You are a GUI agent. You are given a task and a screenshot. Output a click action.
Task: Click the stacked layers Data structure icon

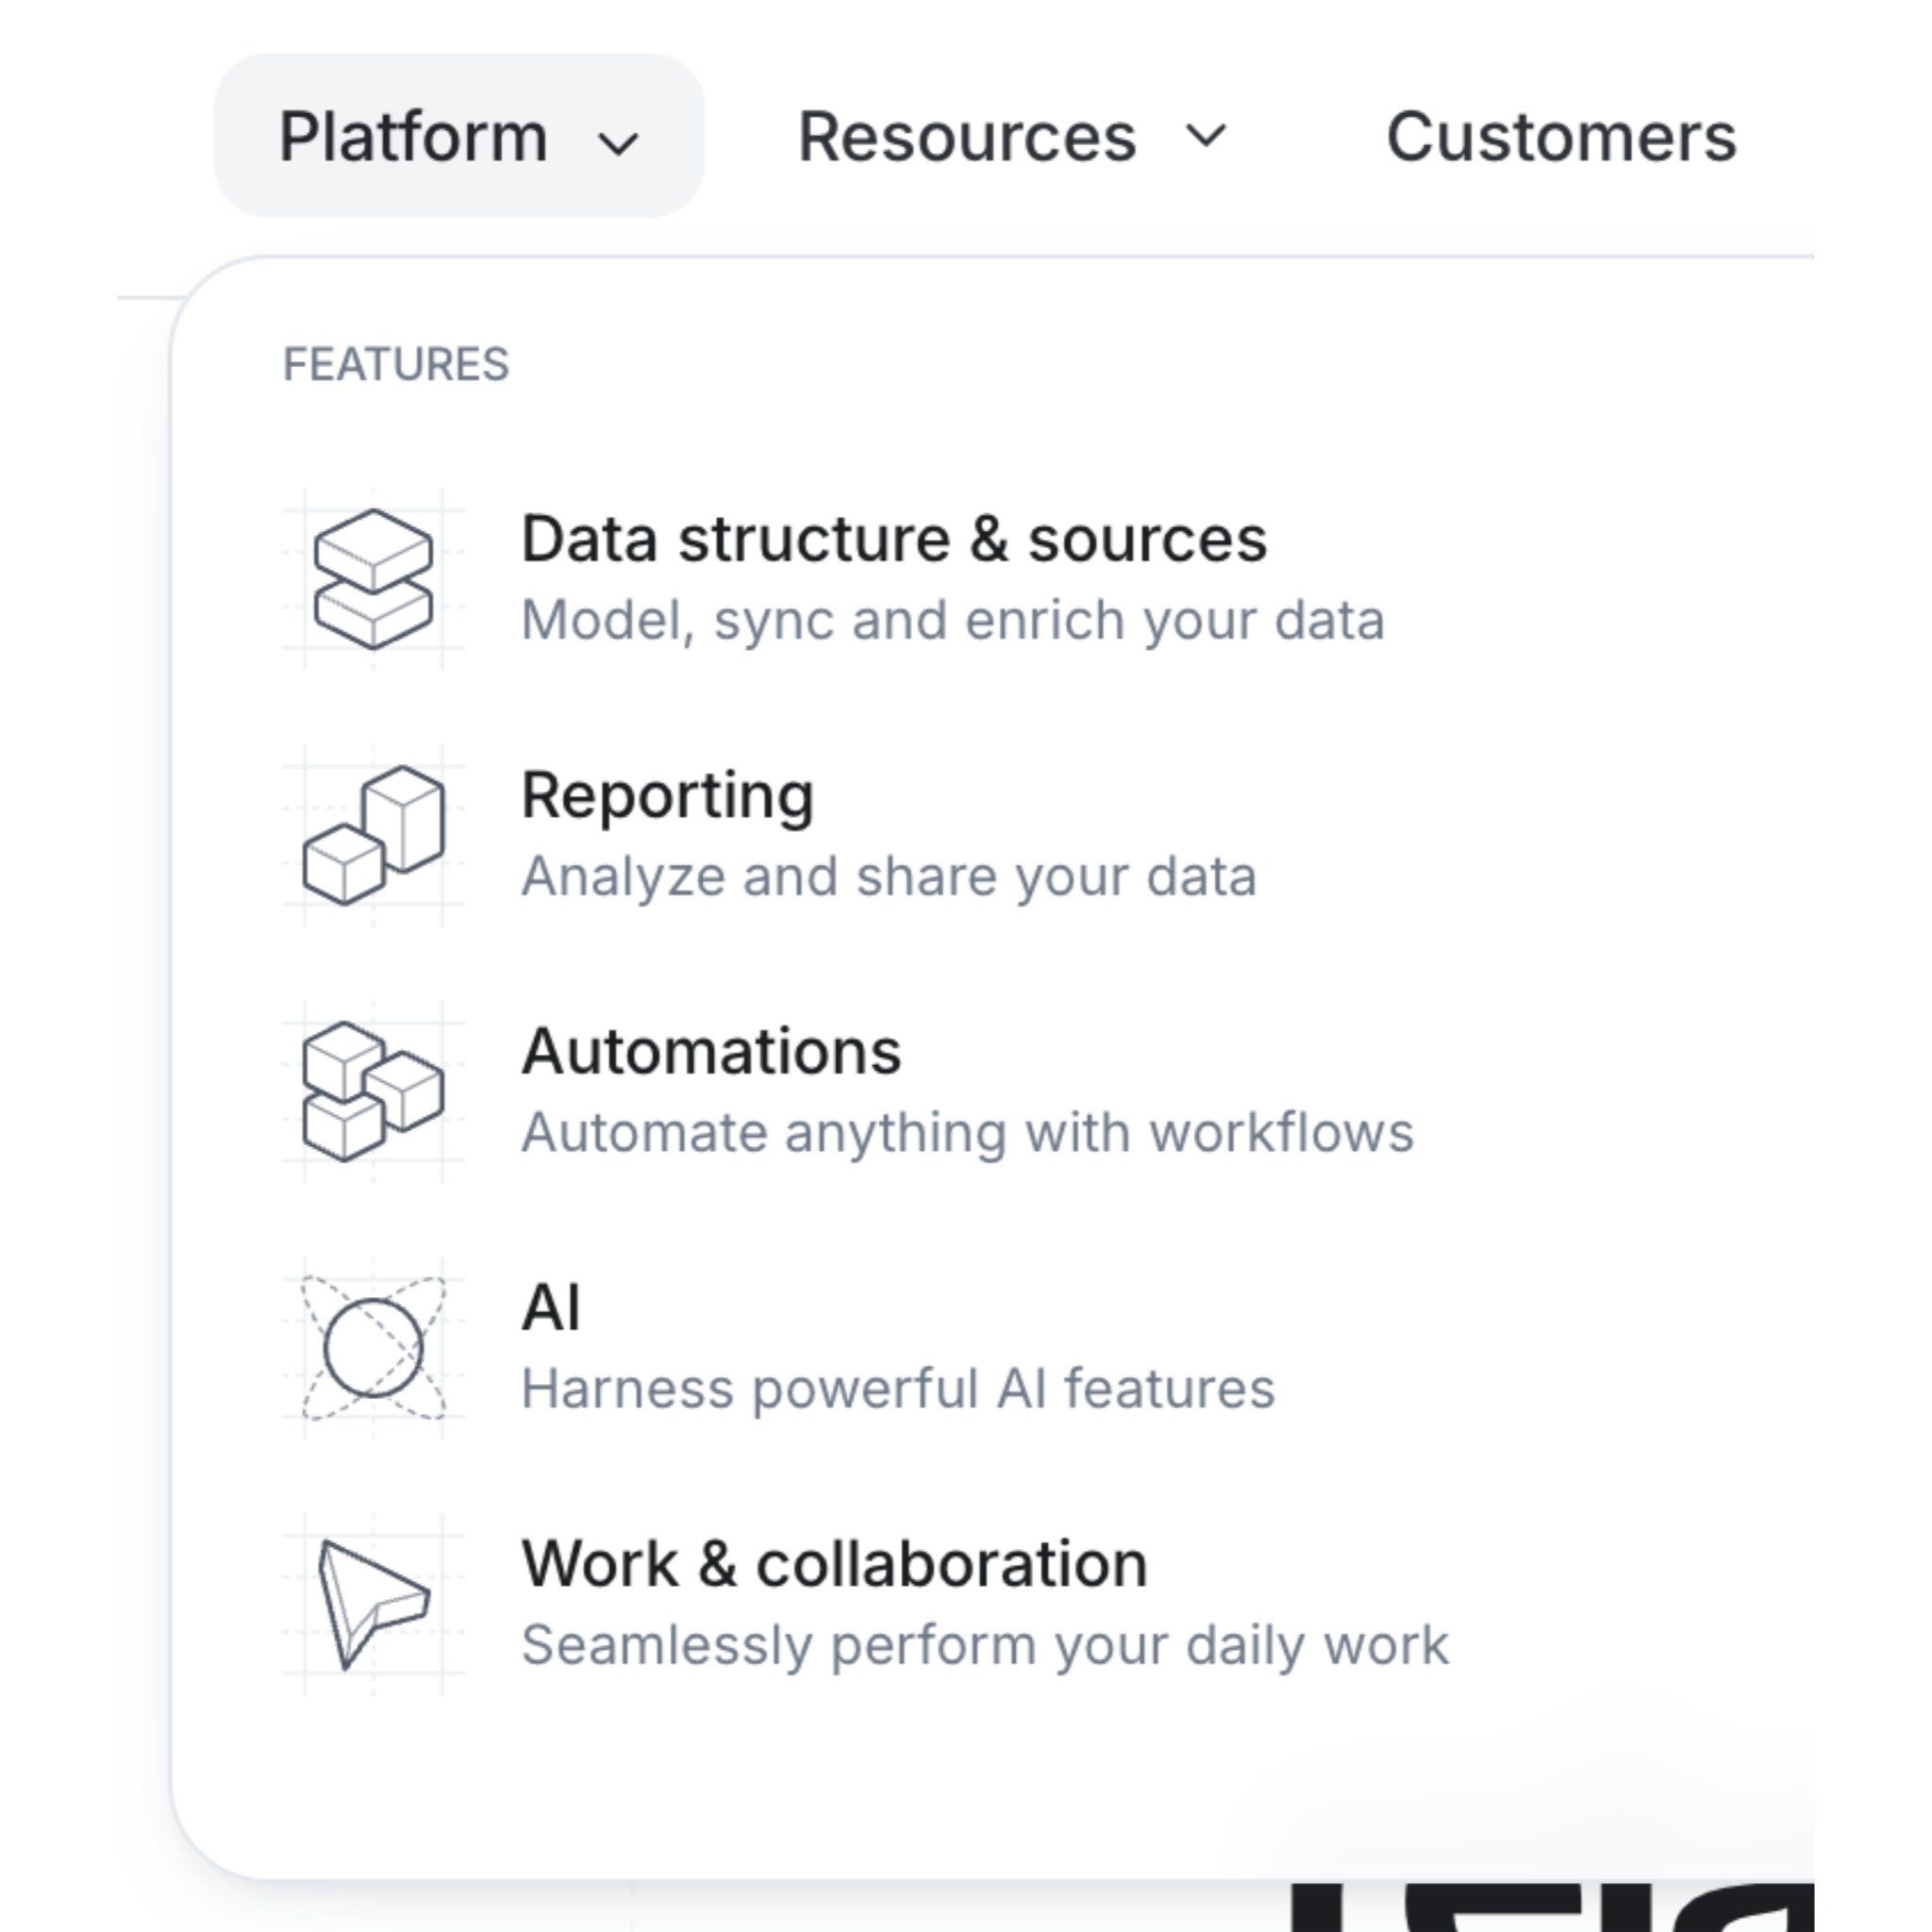point(373,579)
